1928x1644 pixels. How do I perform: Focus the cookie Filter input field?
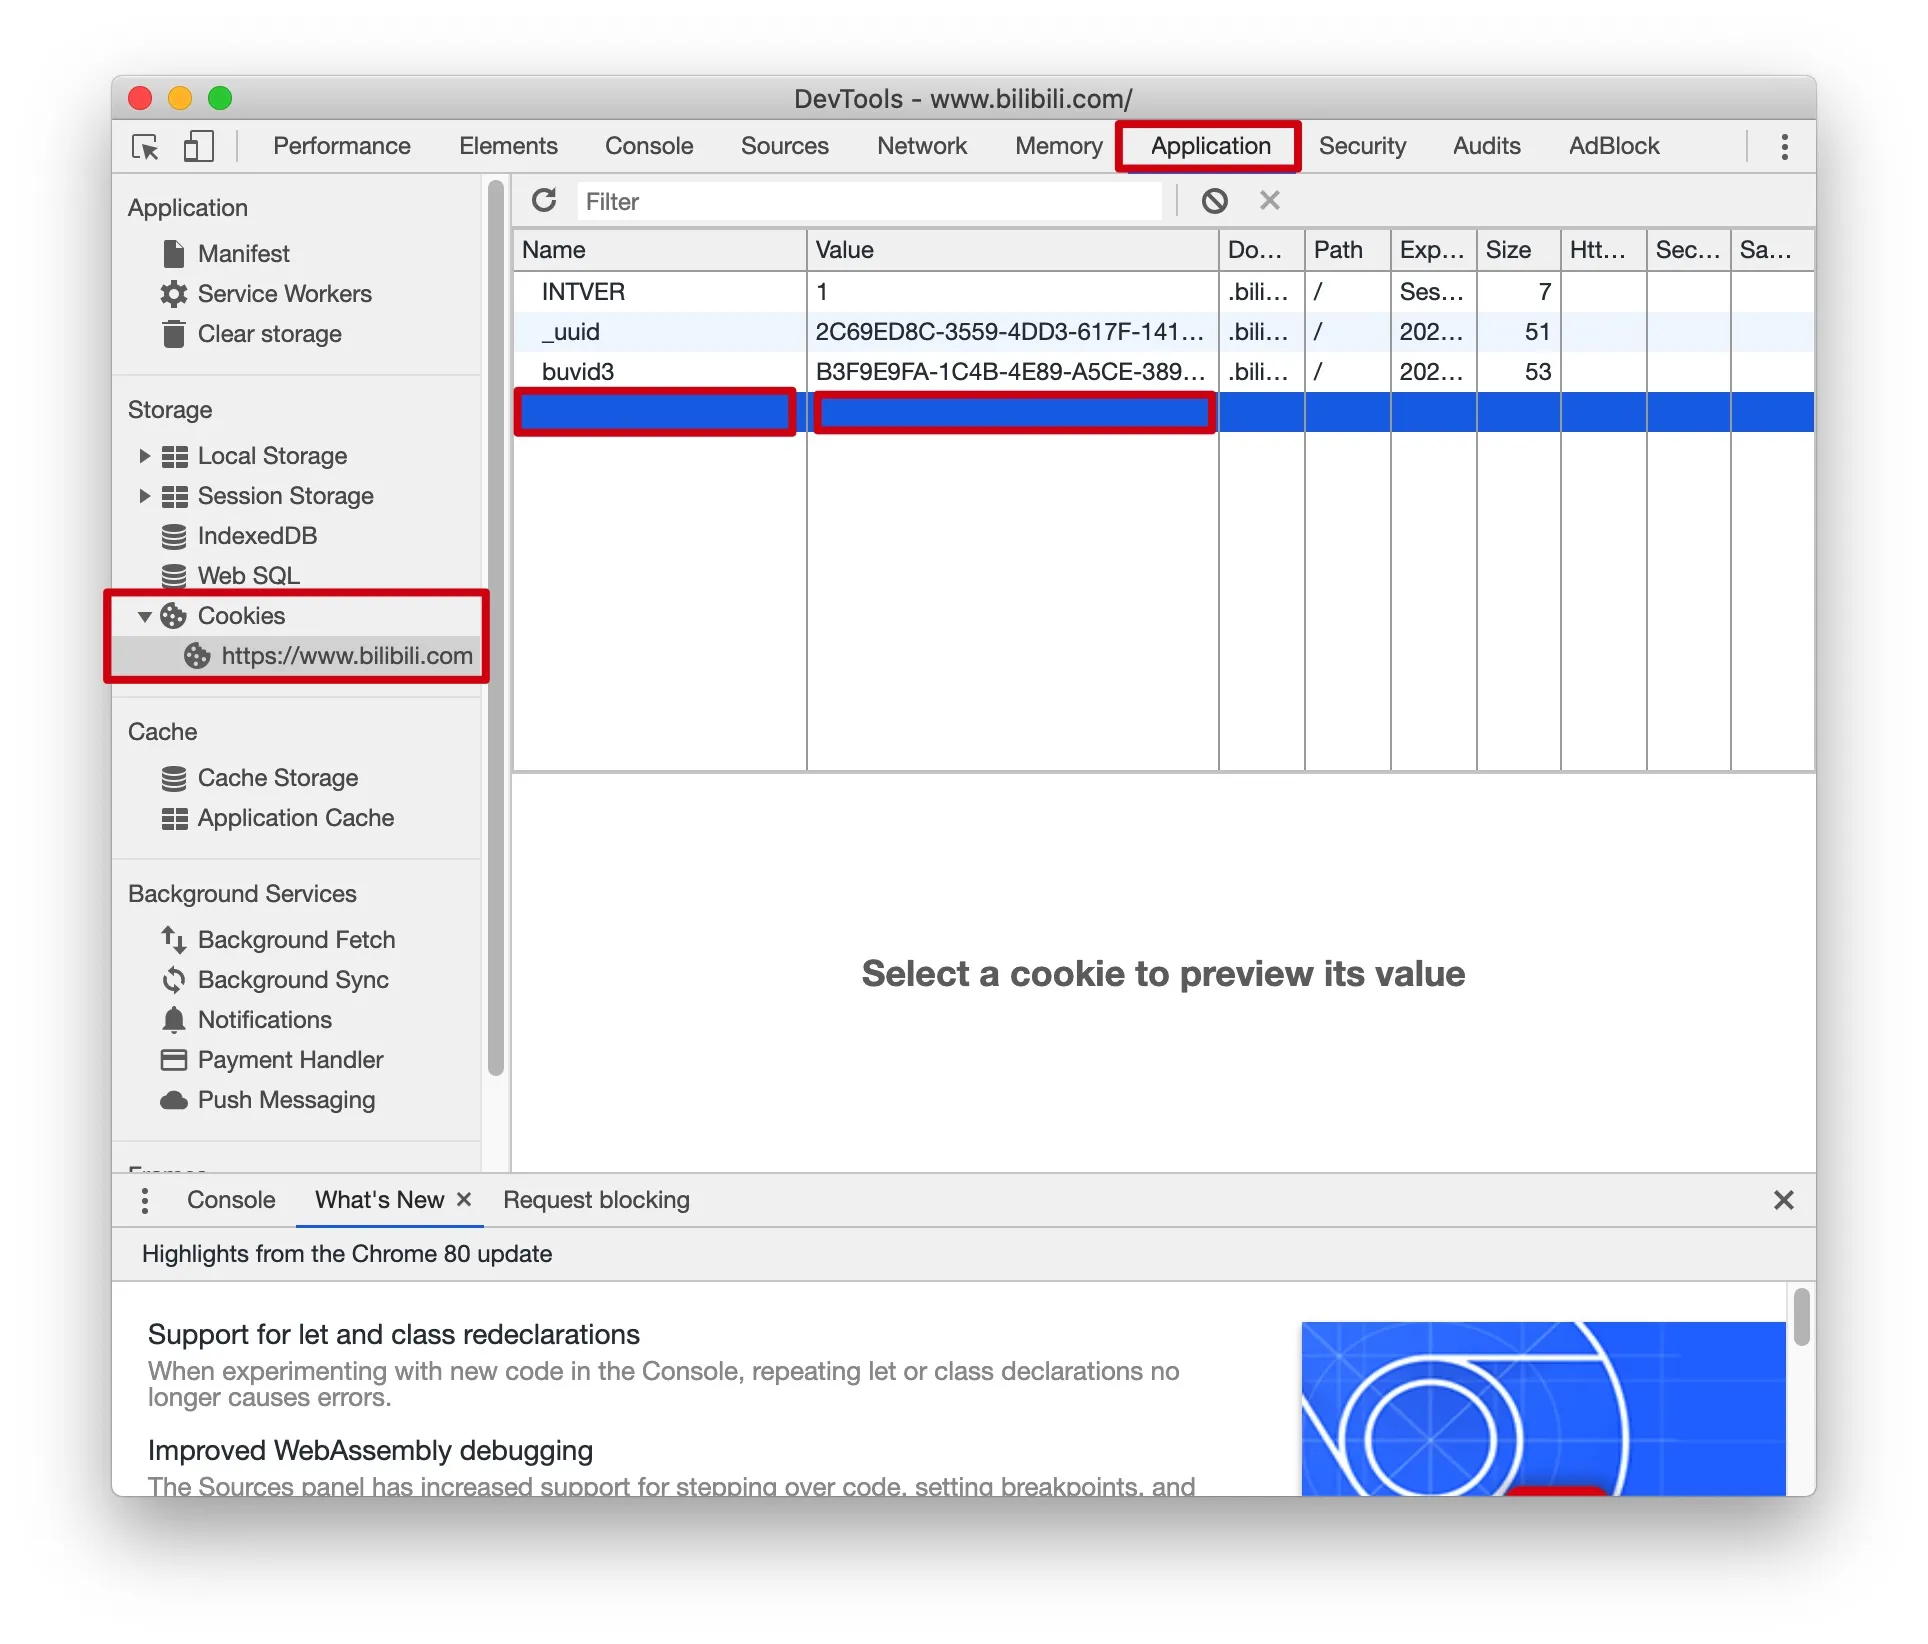click(869, 201)
